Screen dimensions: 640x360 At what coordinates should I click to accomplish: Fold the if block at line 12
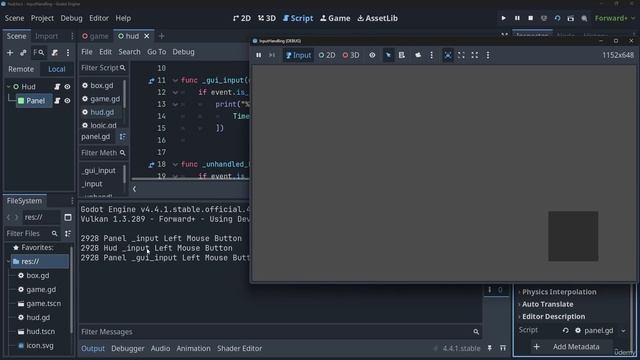(175, 93)
